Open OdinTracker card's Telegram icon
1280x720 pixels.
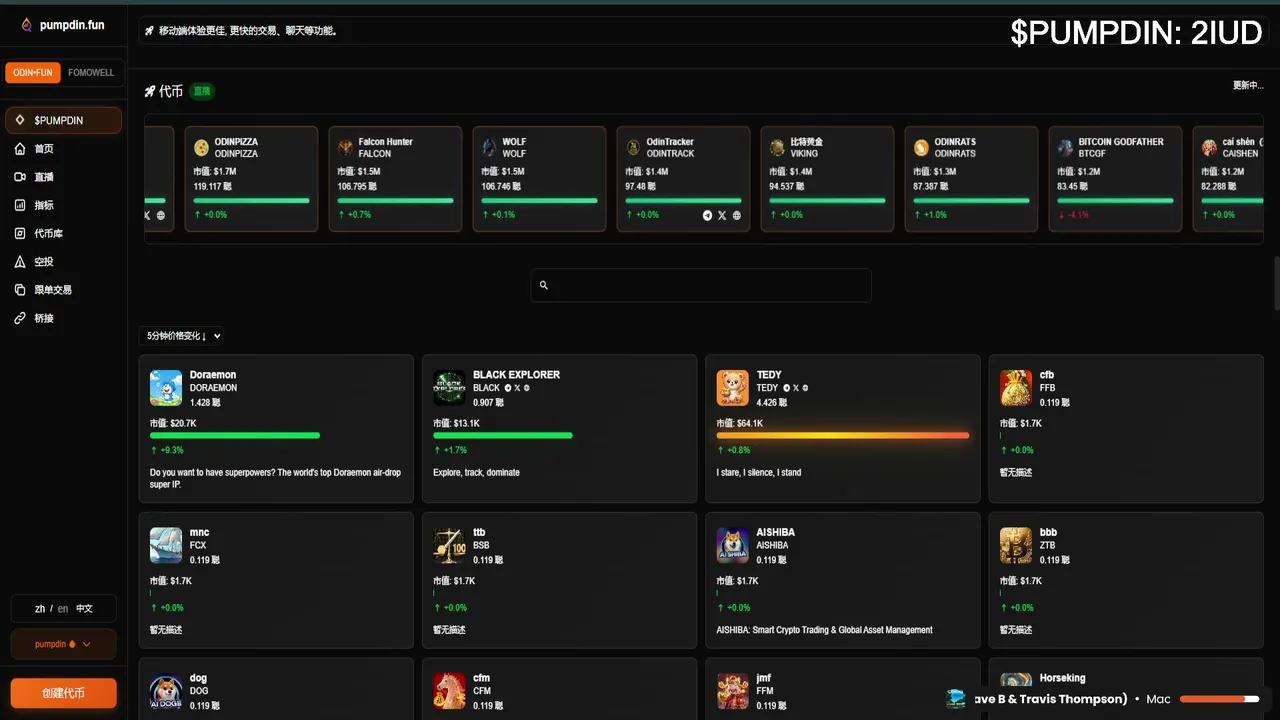pyautogui.click(x=708, y=215)
